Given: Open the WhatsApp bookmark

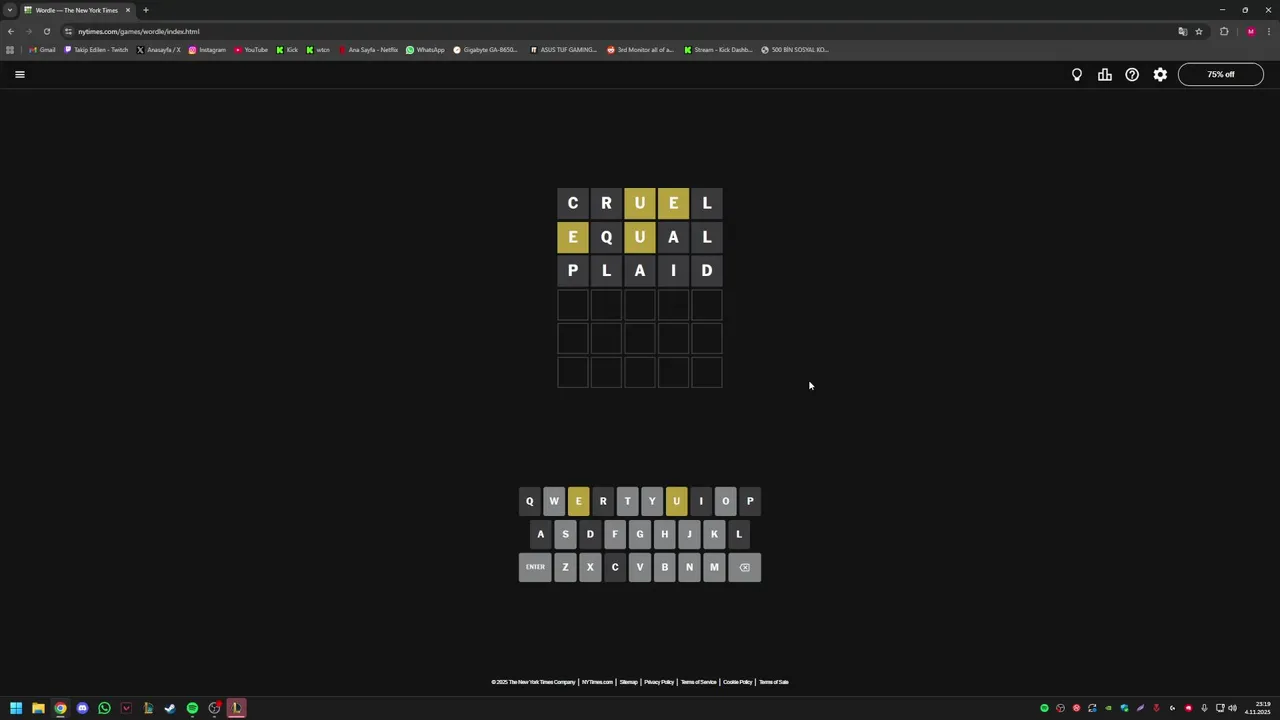Looking at the screenshot, I should [425, 49].
